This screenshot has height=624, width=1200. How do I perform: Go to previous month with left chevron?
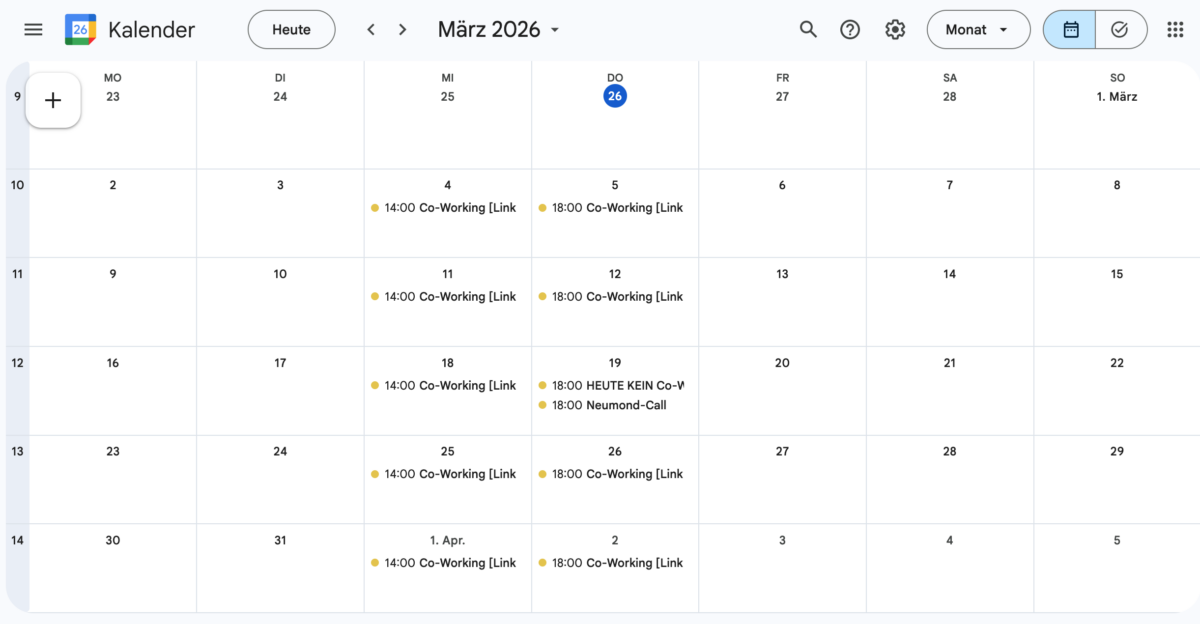point(371,30)
